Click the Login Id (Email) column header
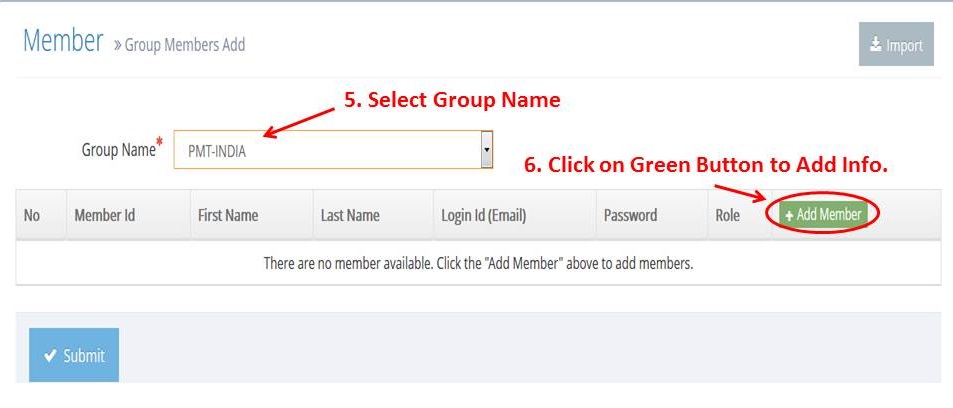The width and height of the screenshot is (953, 408). coord(484,215)
